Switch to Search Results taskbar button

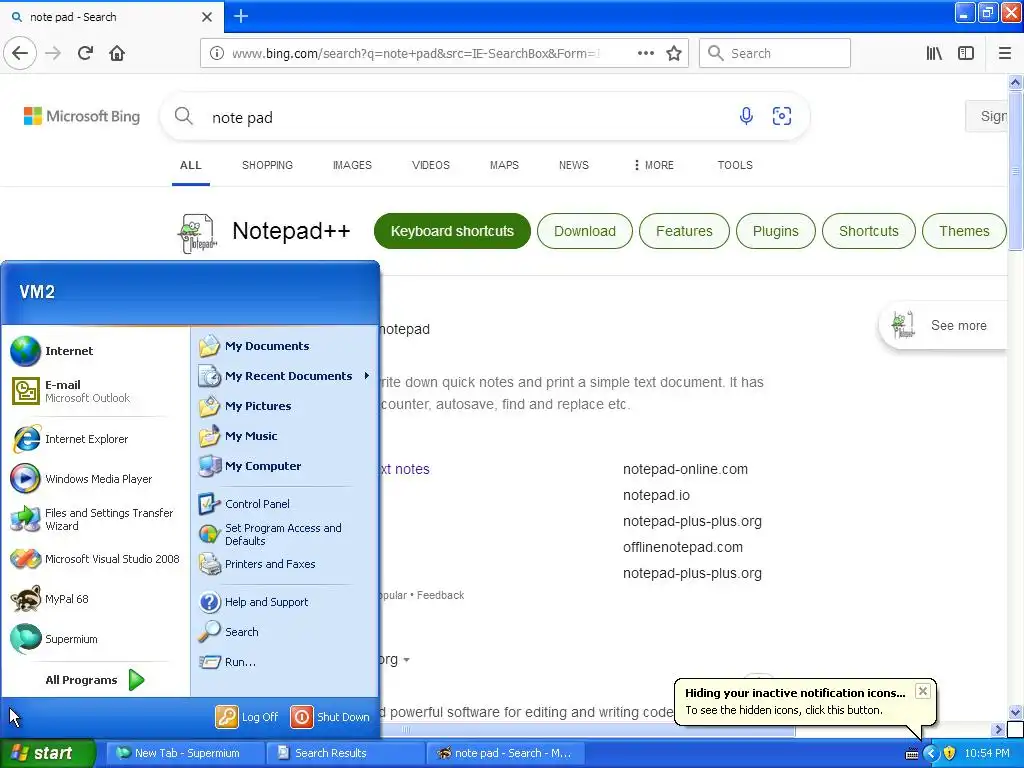pyautogui.click(x=344, y=754)
